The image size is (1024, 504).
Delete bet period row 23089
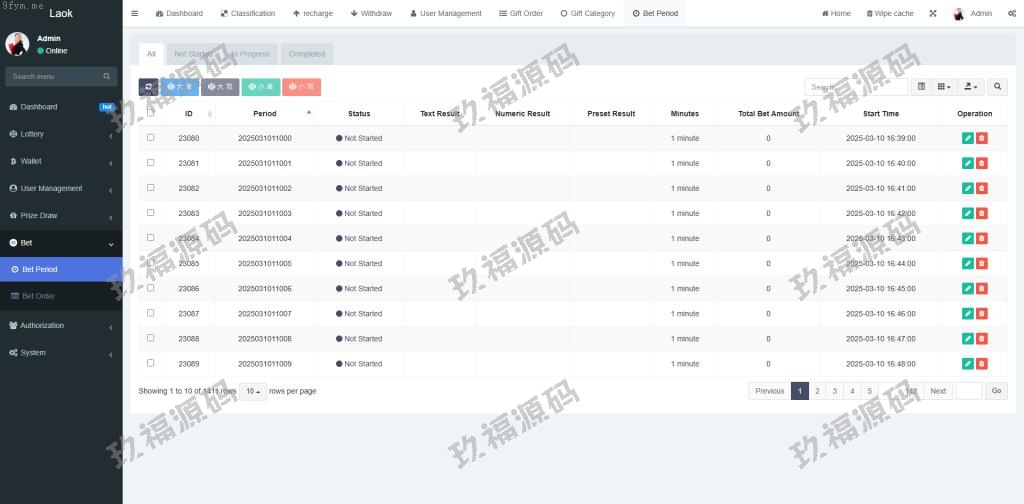982,364
